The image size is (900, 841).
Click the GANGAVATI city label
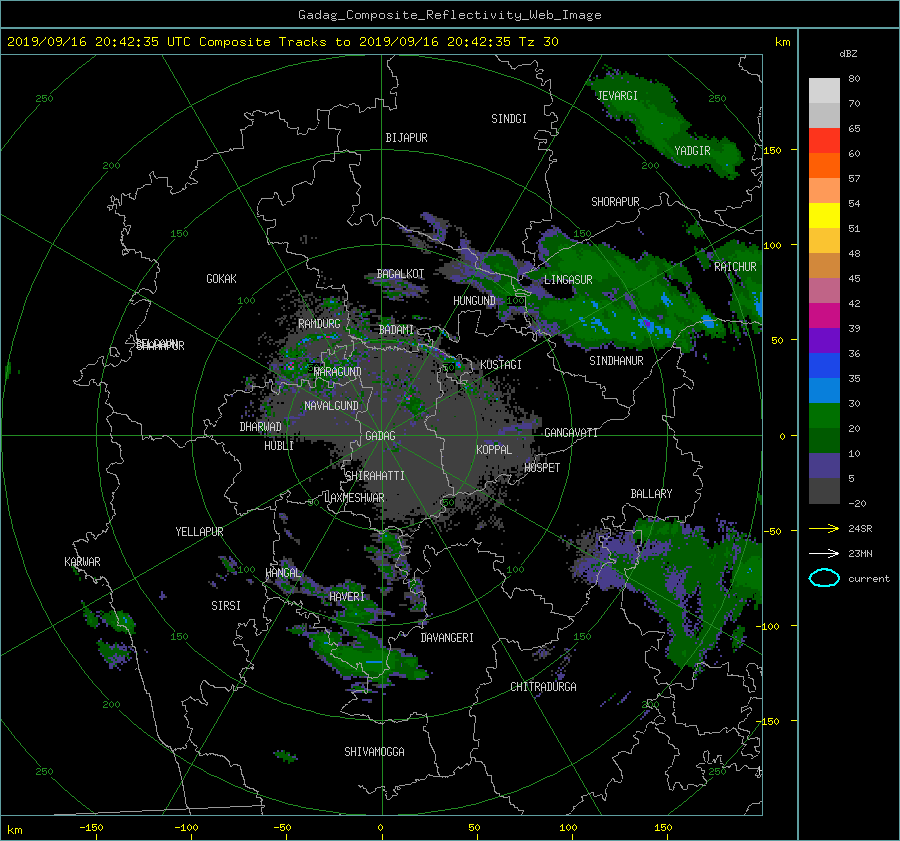click(x=571, y=433)
